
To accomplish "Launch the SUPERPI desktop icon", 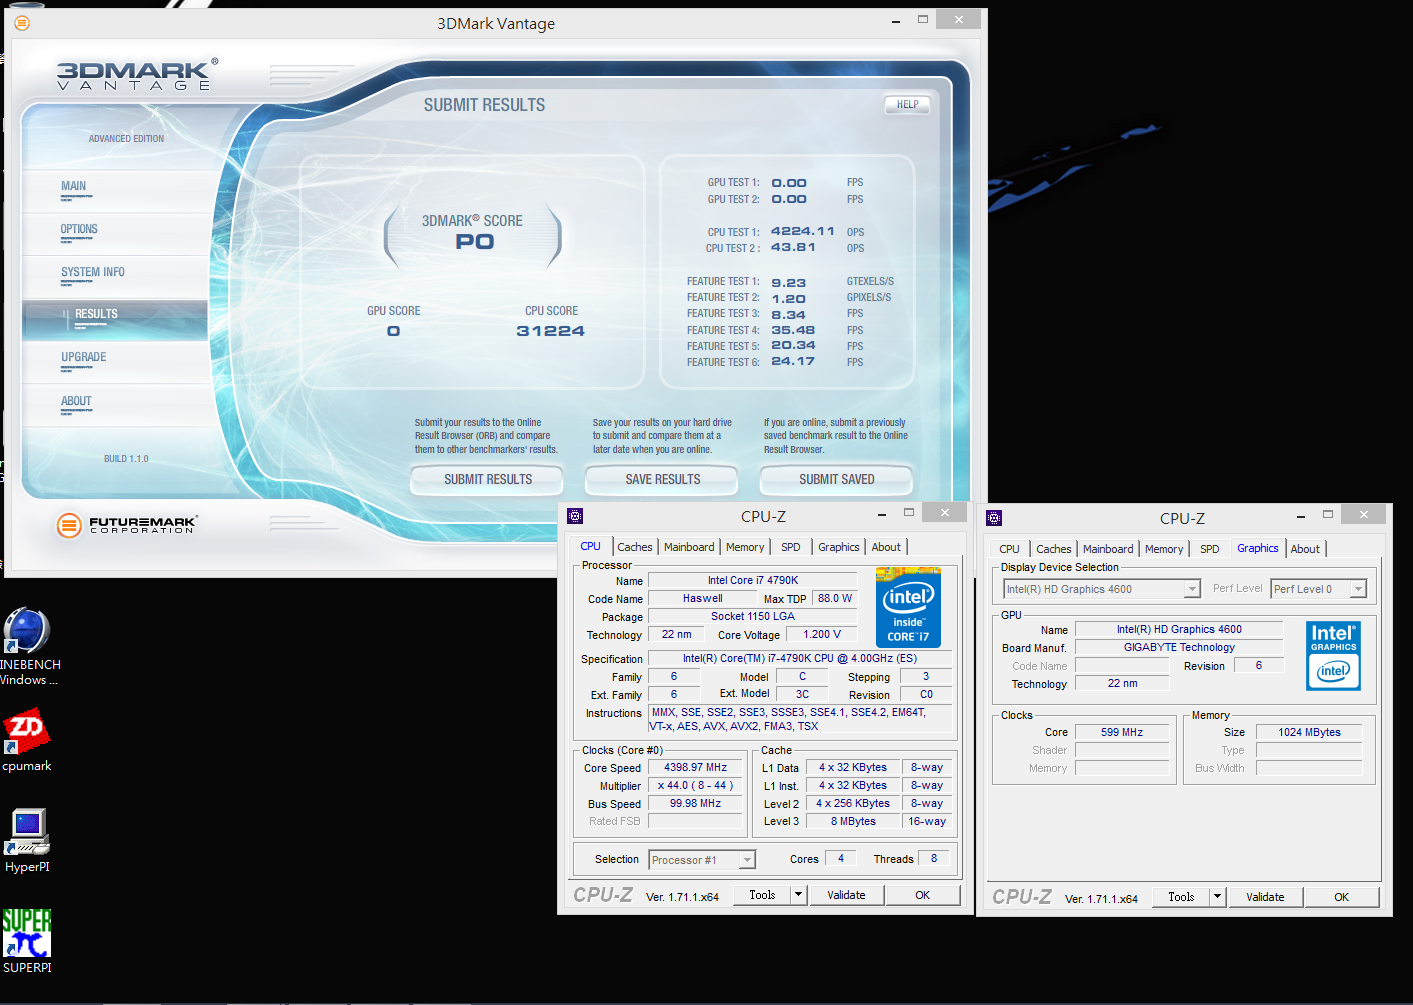I will point(27,940).
